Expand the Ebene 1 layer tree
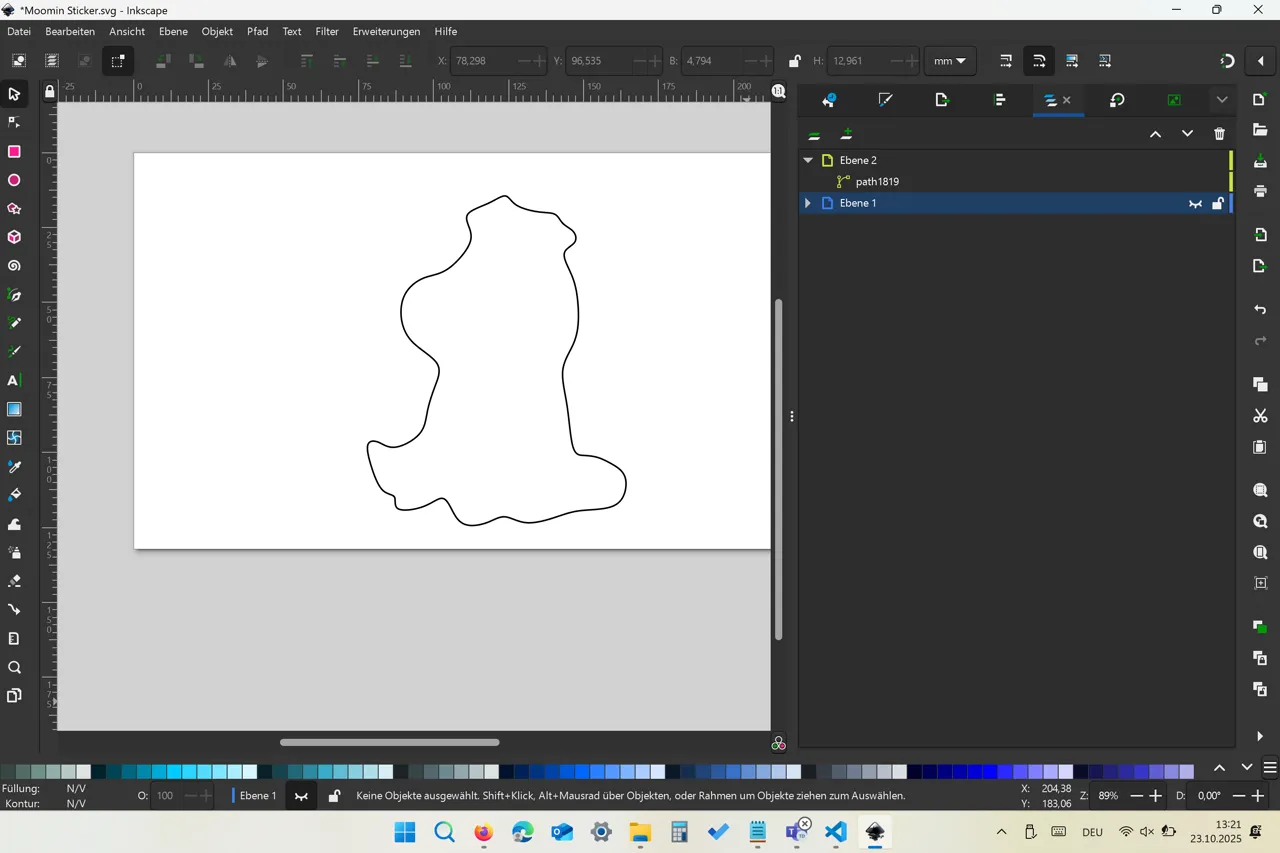 [x=808, y=203]
